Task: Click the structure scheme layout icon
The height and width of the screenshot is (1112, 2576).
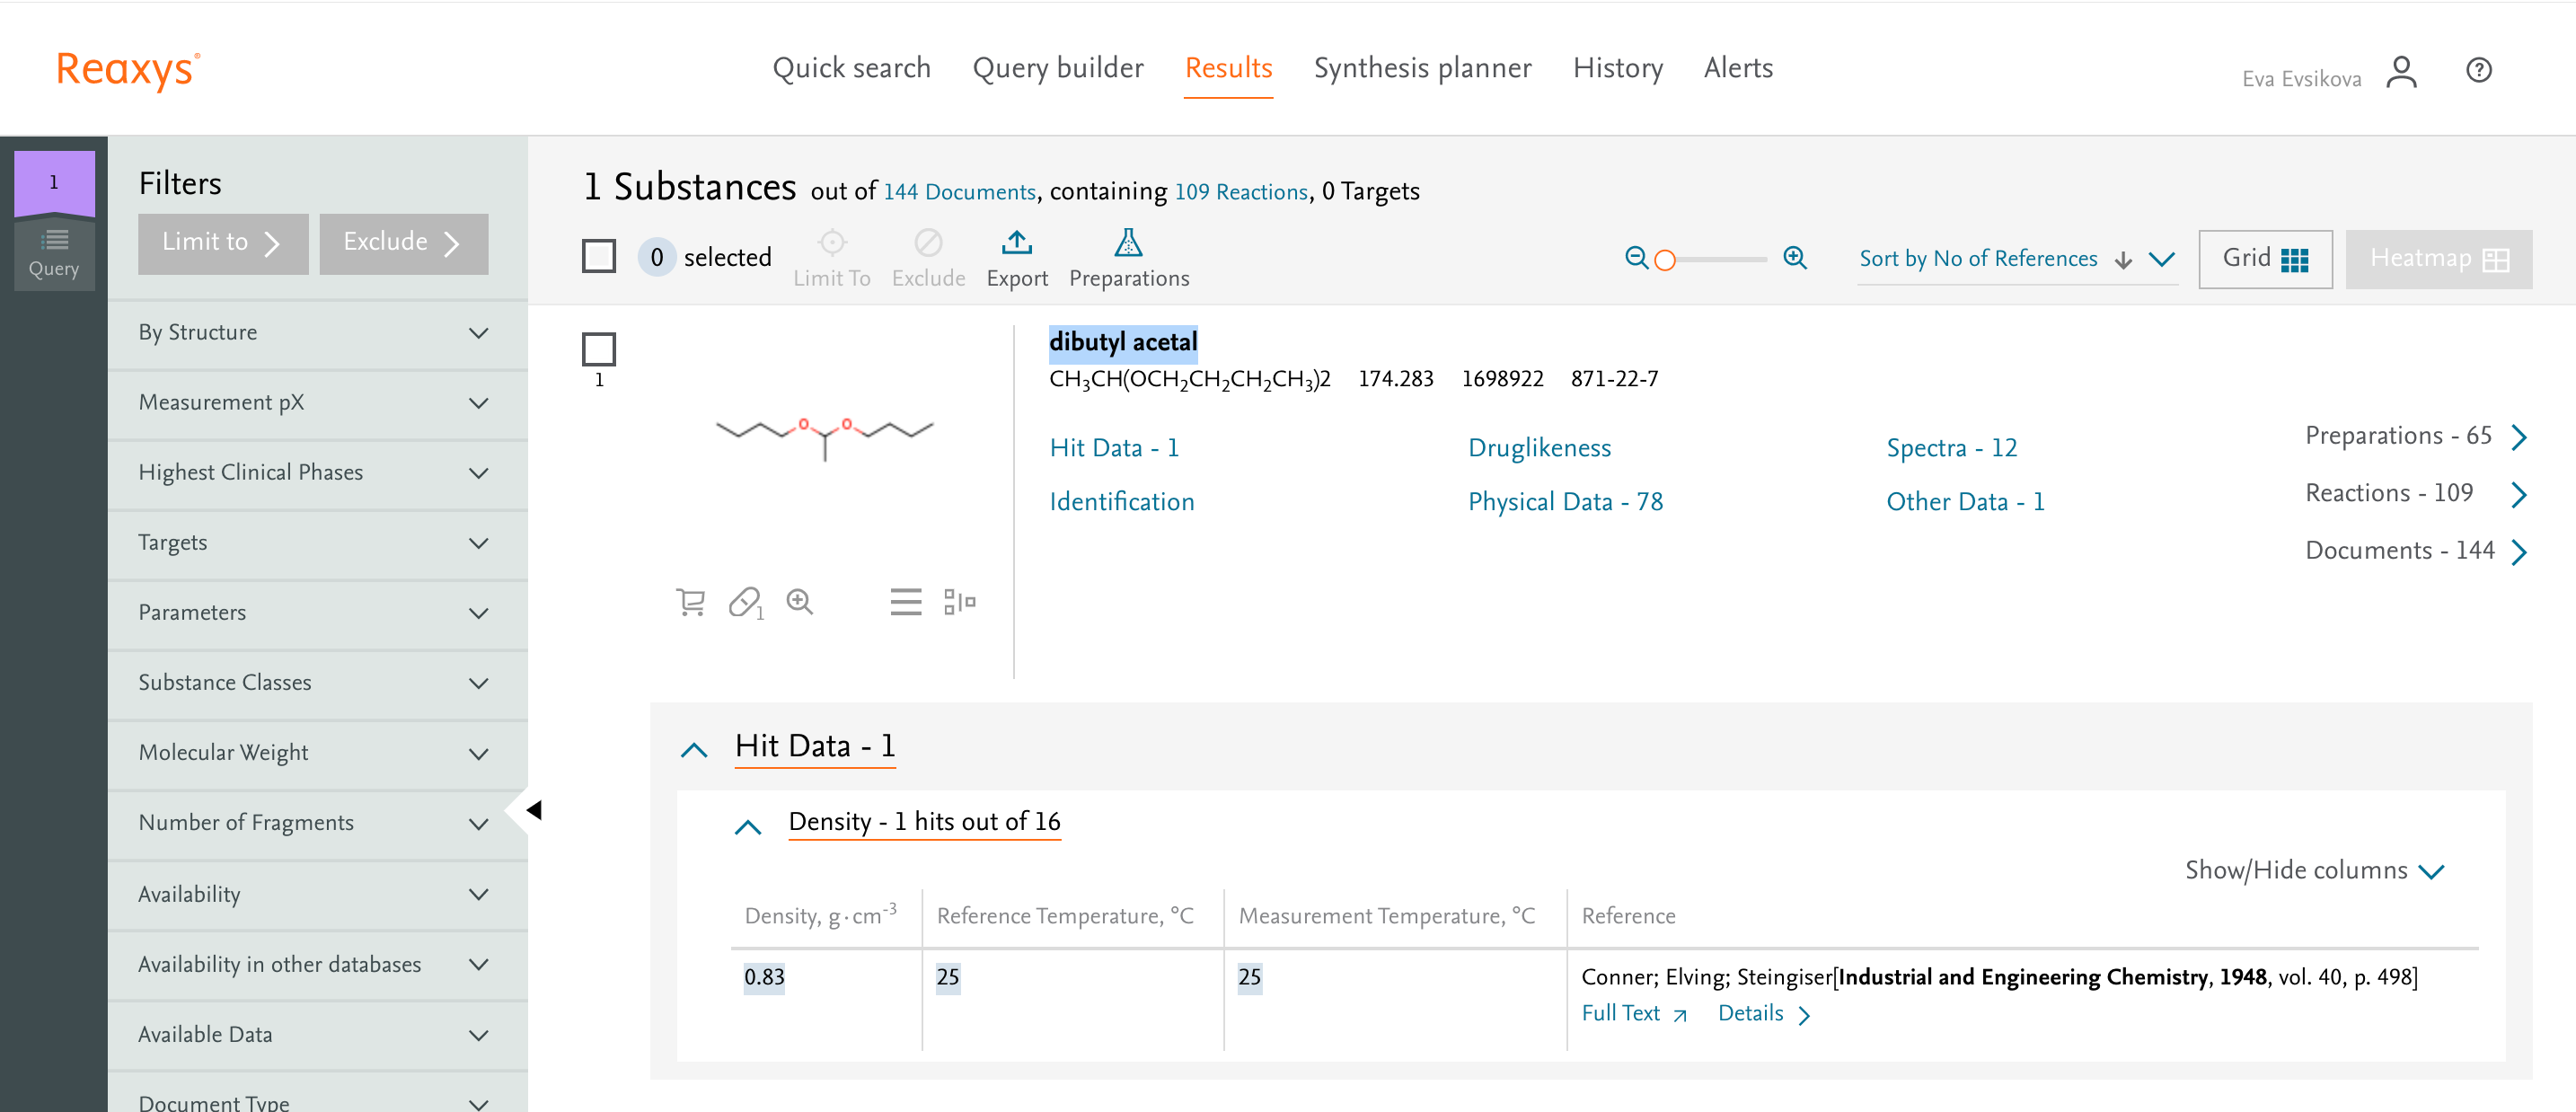Action: (x=959, y=602)
